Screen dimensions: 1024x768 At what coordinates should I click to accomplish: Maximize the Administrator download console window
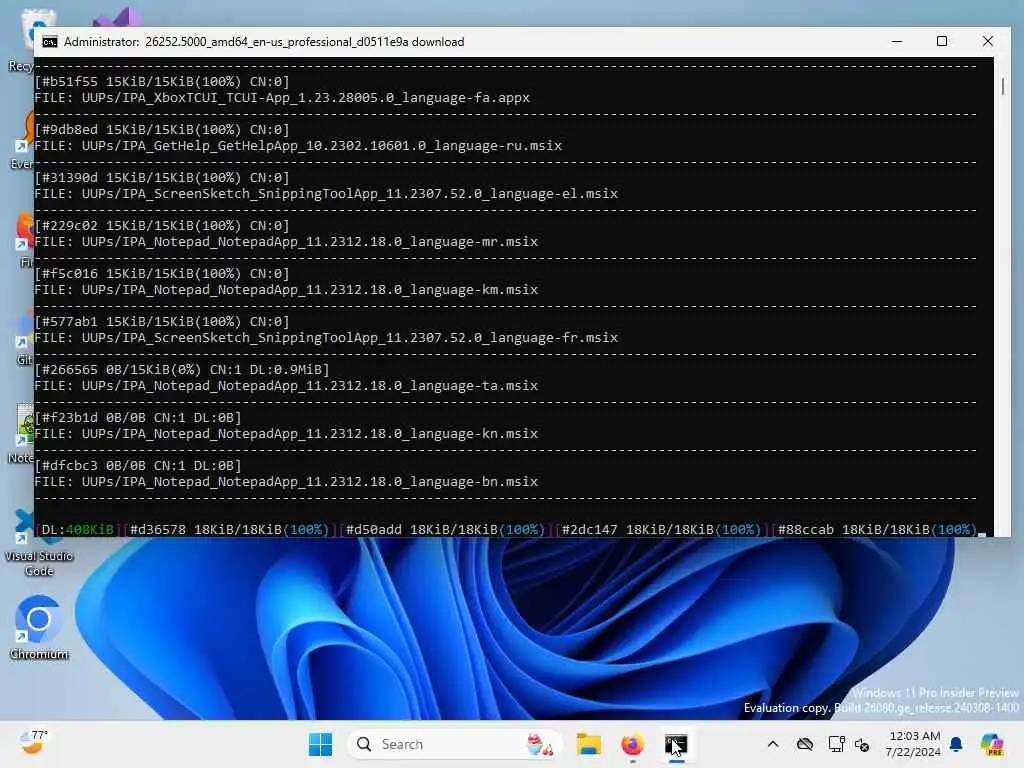point(942,41)
